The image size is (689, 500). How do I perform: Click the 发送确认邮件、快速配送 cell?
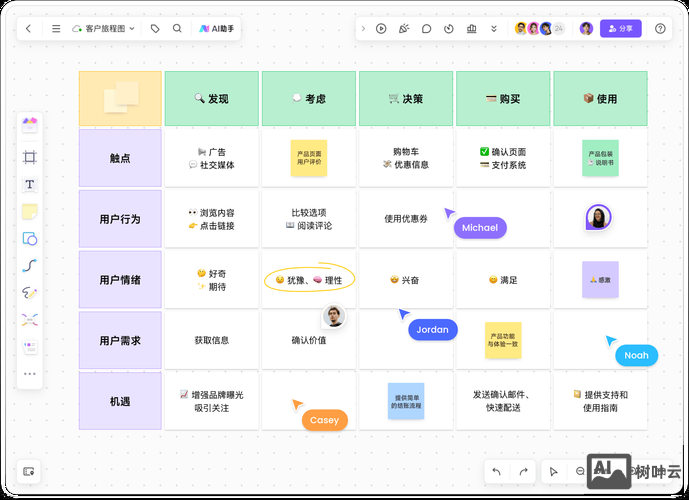[503, 401]
